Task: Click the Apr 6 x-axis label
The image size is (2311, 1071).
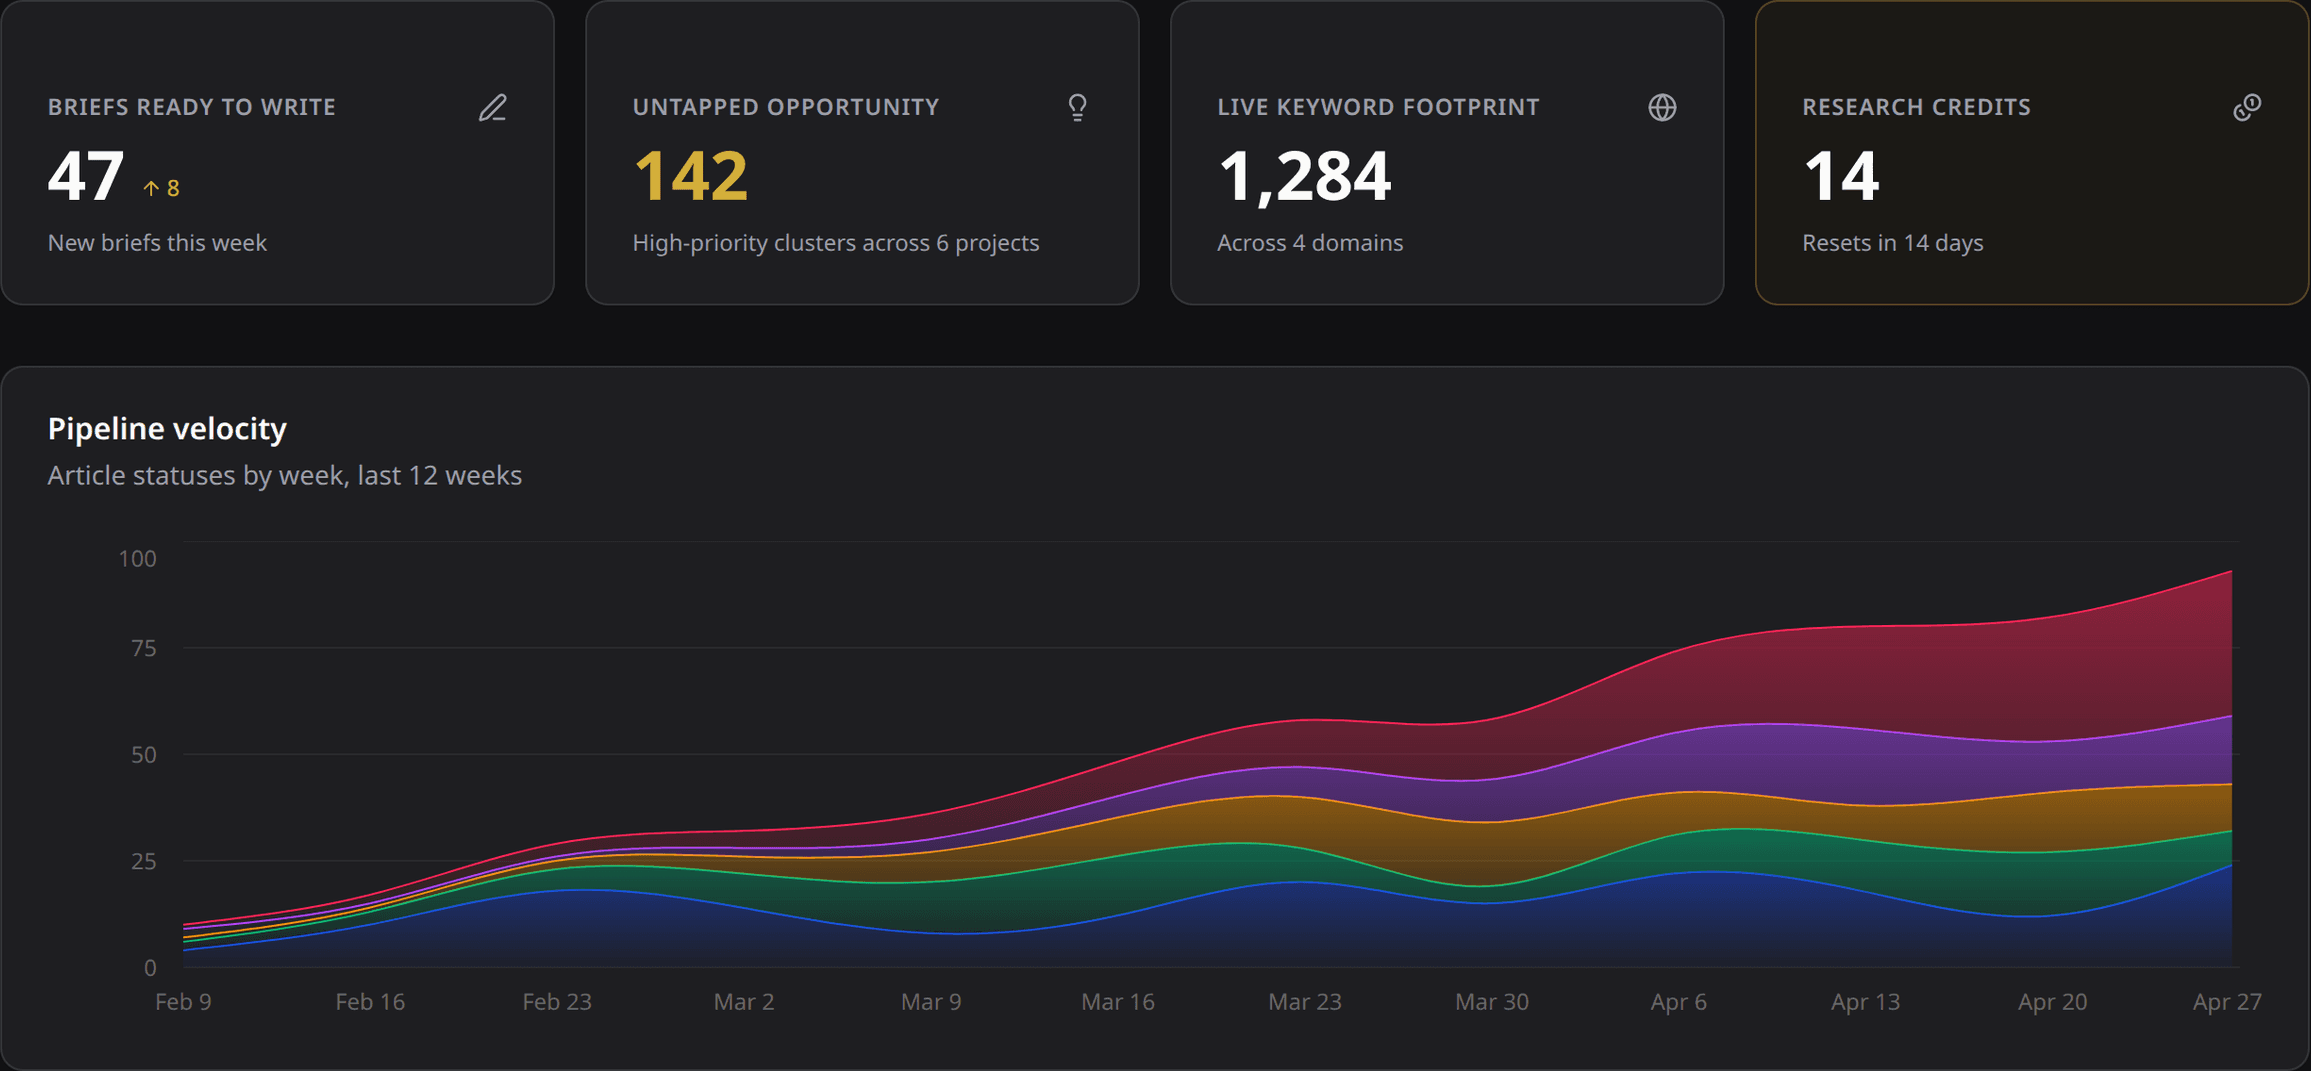Action: [x=1679, y=1002]
